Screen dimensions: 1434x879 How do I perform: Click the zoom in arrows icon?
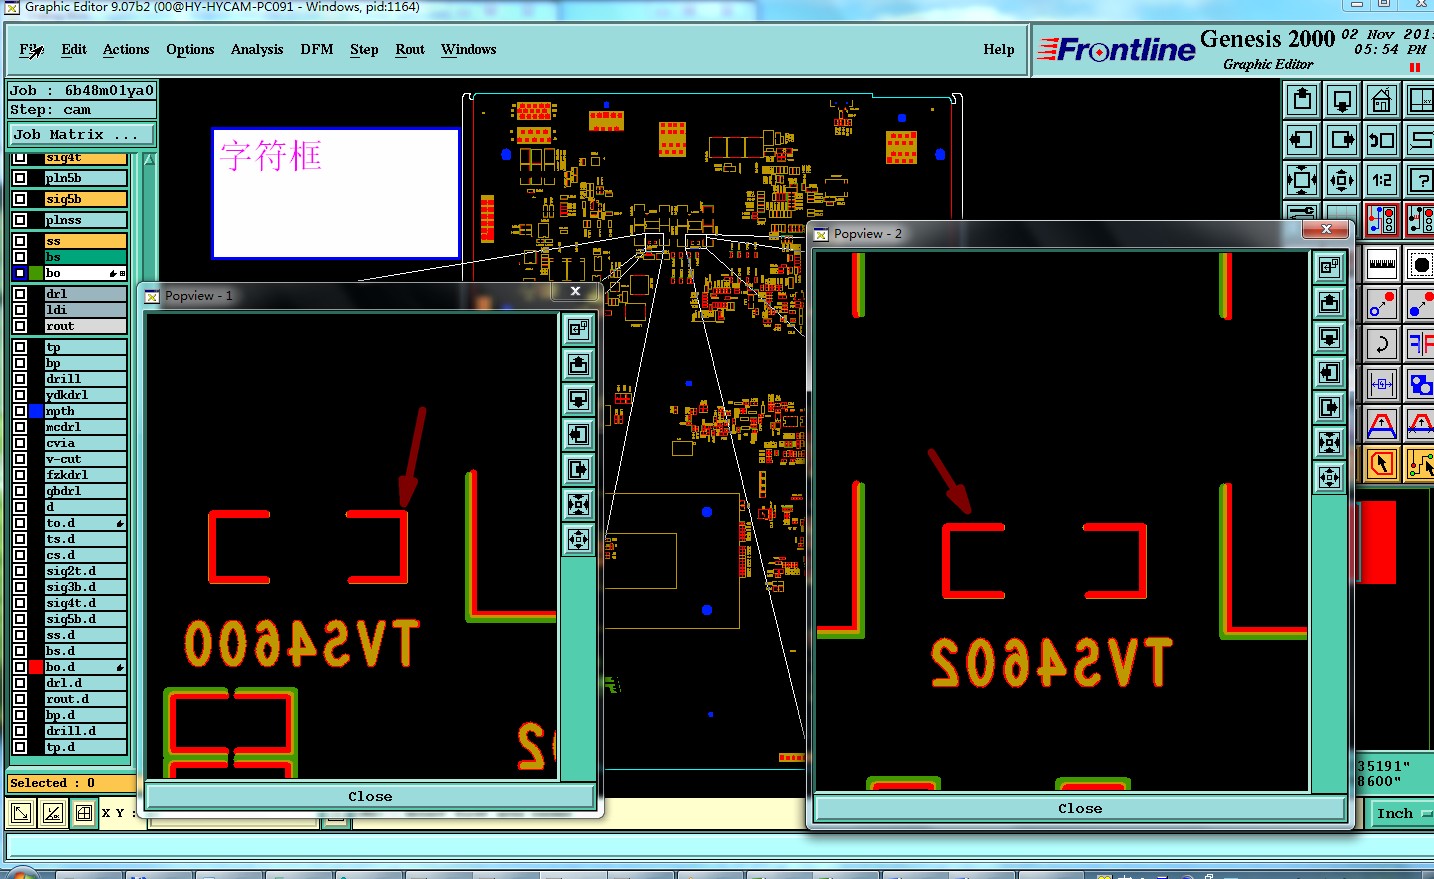click(x=1302, y=180)
